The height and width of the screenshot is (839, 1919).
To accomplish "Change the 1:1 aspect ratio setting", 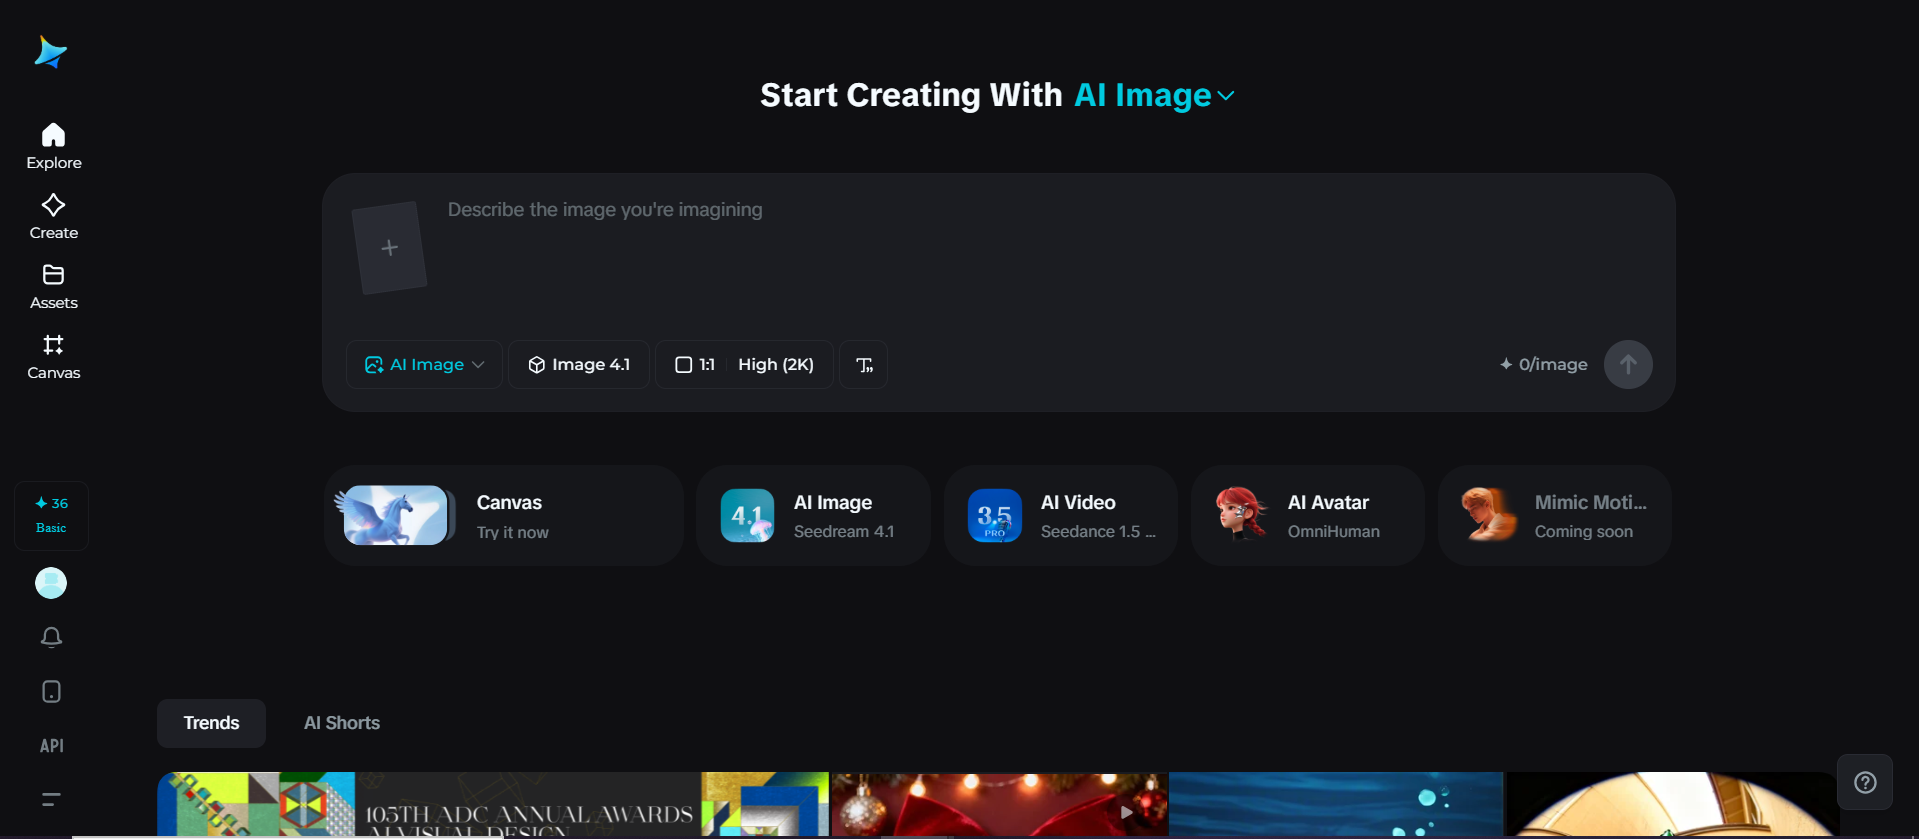I will tap(695, 365).
